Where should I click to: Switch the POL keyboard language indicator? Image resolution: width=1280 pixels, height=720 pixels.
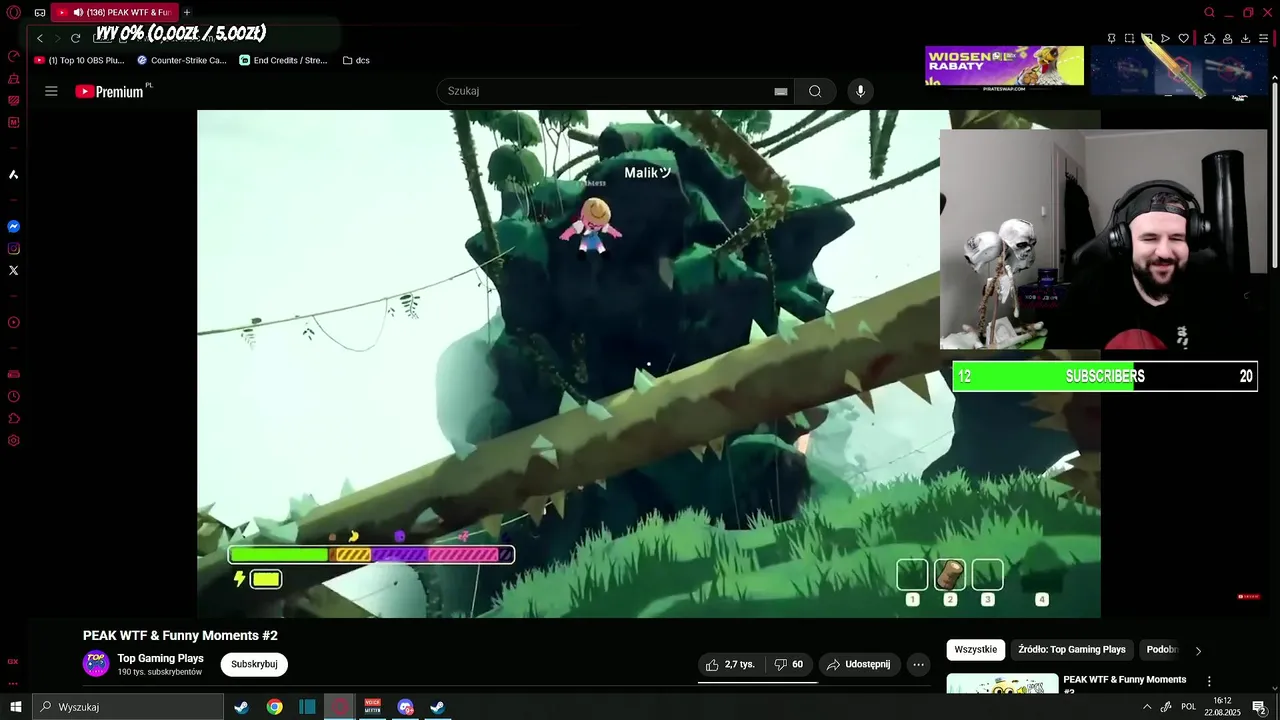1189,707
